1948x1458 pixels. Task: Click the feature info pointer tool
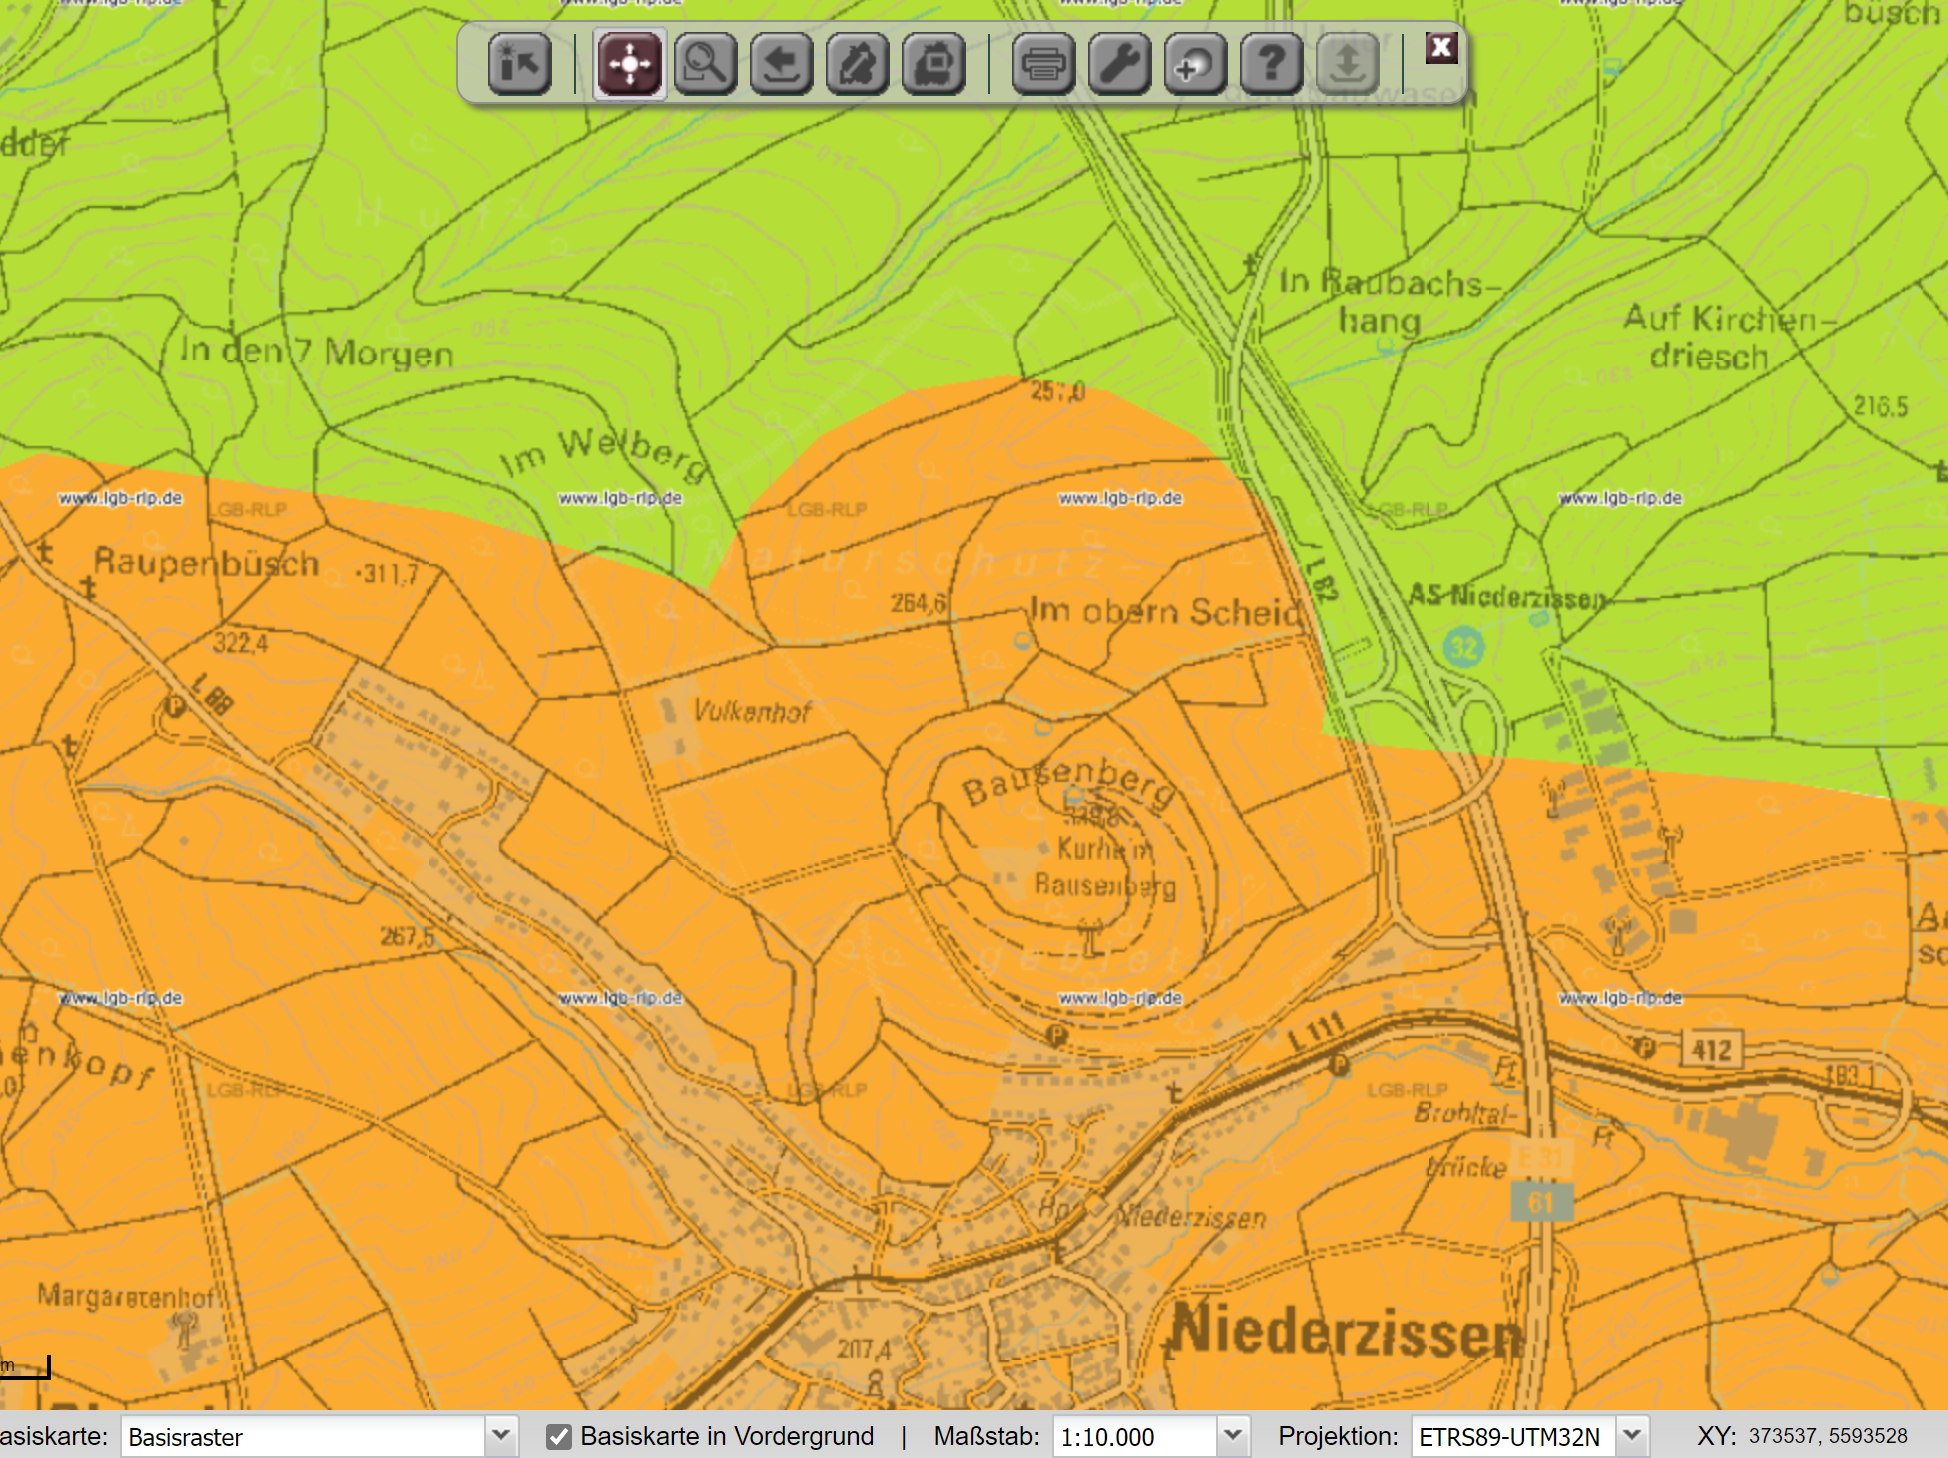click(x=519, y=65)
